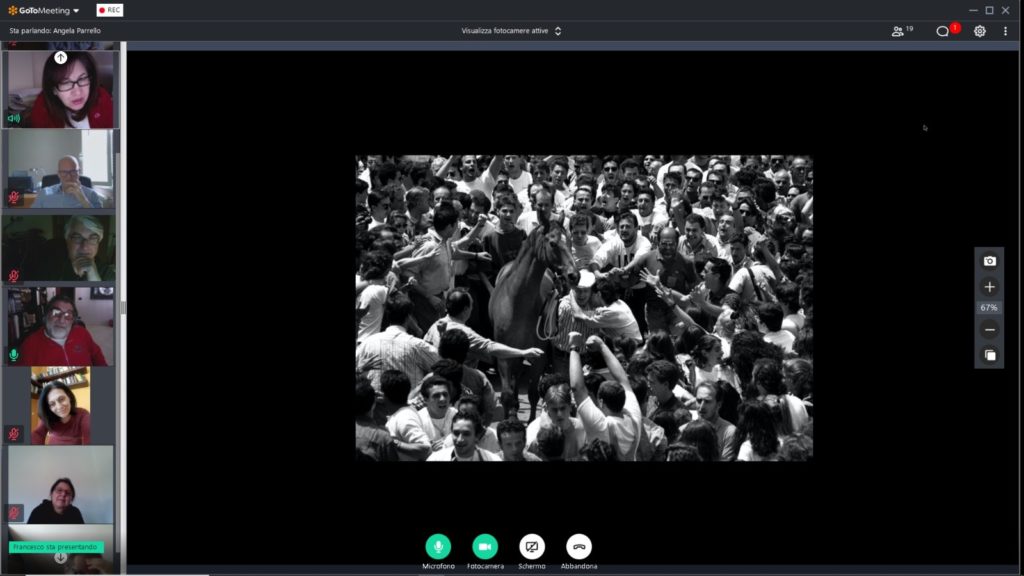
Task: Click muted mic icon on dark room thumbnail
Action: click(x=14, y=276)
